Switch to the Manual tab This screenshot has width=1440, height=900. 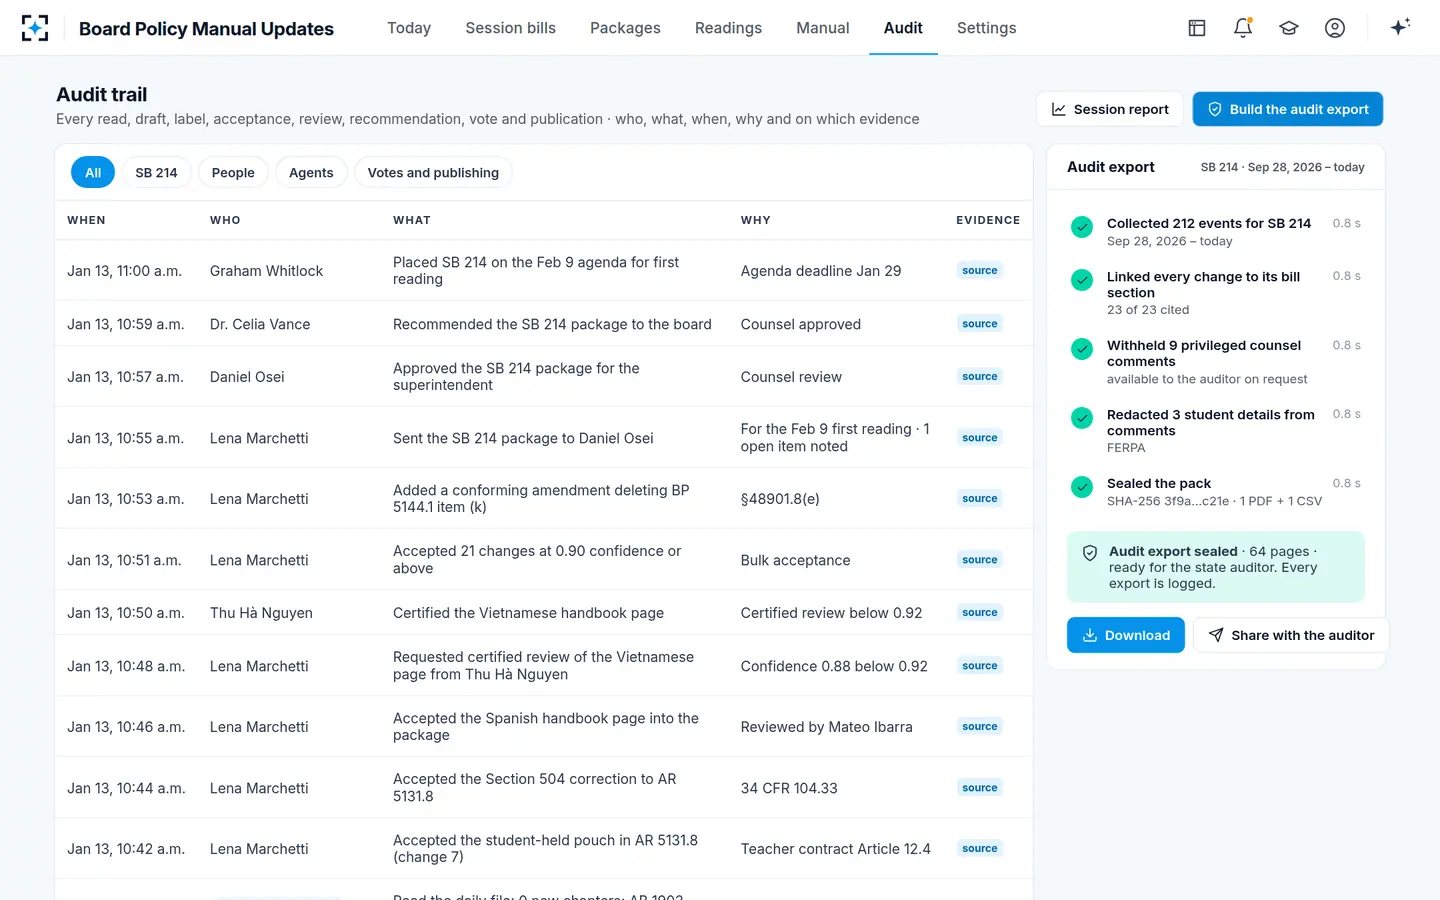point(823,28)
